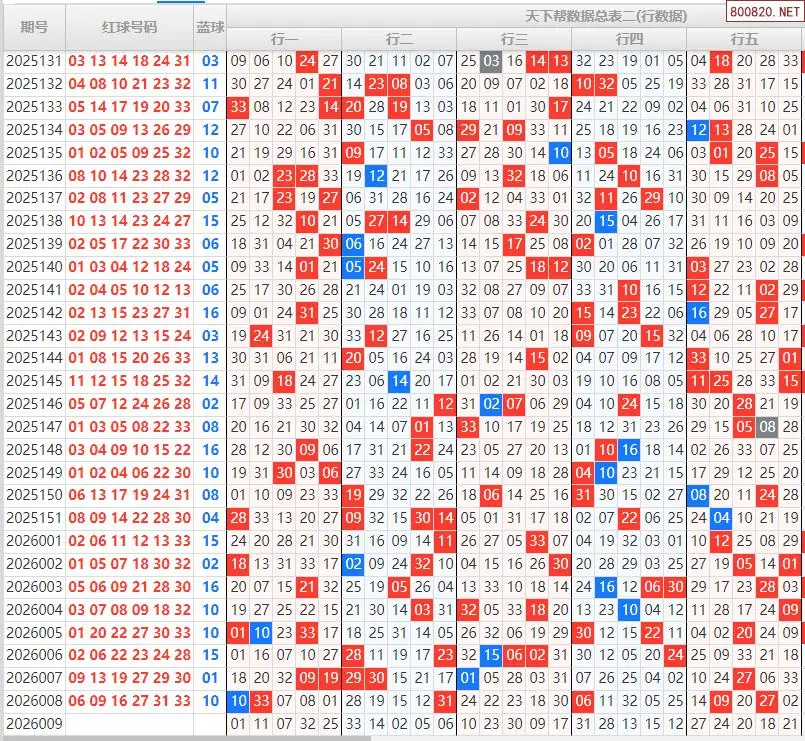The width and height of the screenshot is (805, 741).
Task: Choose the 行四 column group header
Action: click(629, 39)
